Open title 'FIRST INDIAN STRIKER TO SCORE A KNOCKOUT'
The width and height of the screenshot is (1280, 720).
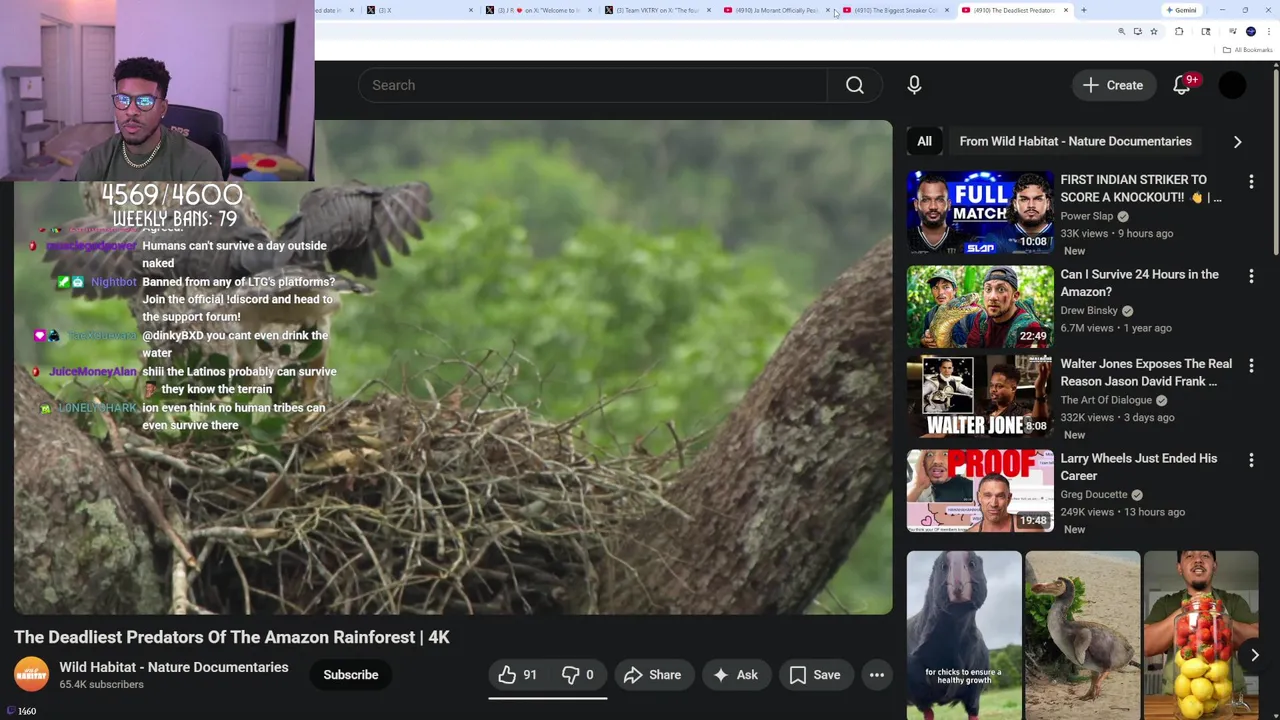click(x=1140, y=188)
